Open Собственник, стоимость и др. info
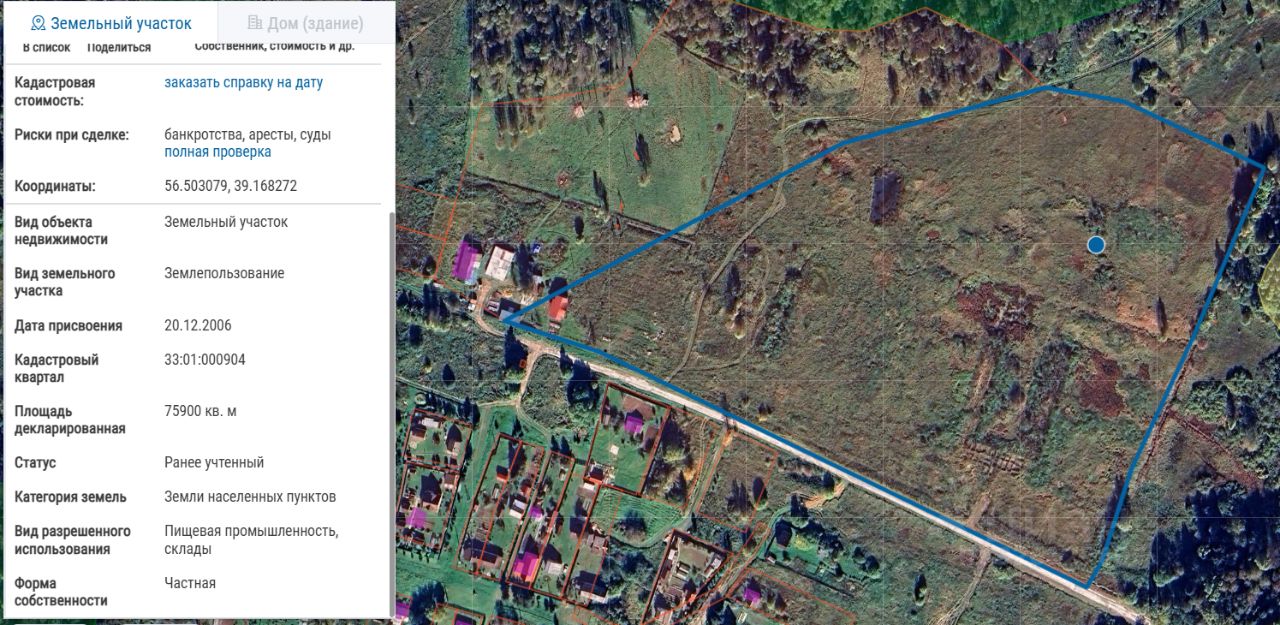Viewport: 1280px width, 625px height. pos(274,46)
